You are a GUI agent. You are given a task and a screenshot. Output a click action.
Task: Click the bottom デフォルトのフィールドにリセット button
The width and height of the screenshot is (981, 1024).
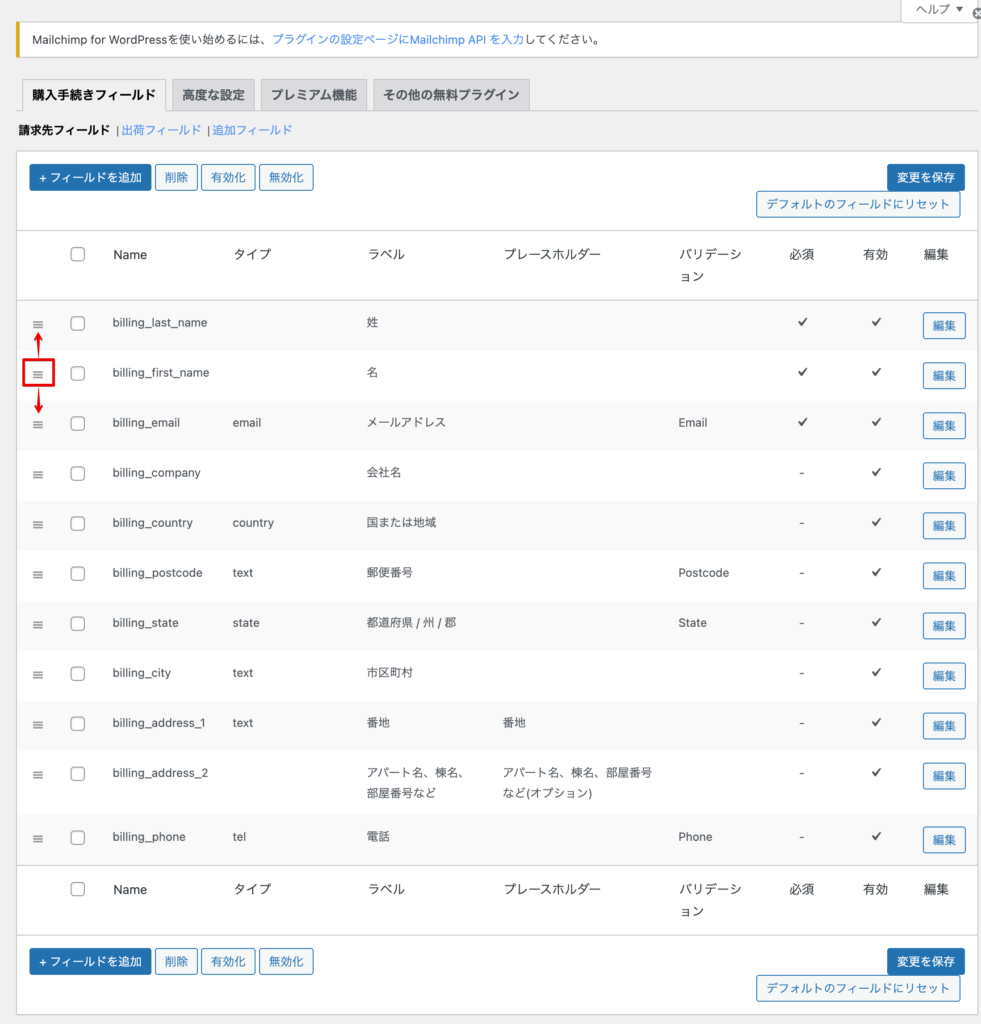[x=857, y=988]
